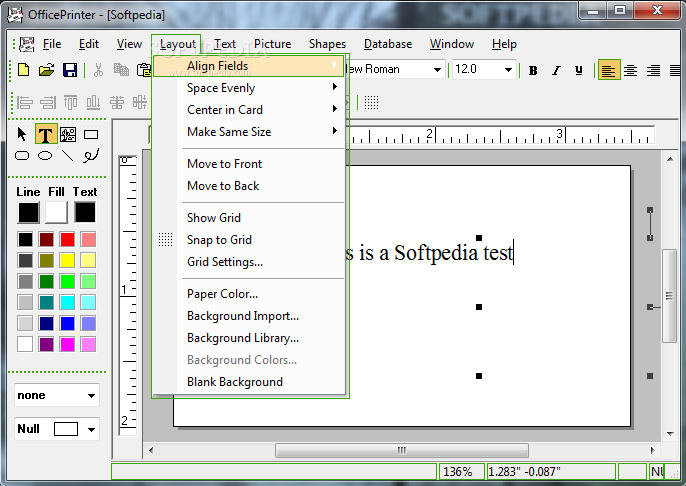Select the Text tool (T)
This screenshot has width=686, height=486.
[x=46, y=134]
